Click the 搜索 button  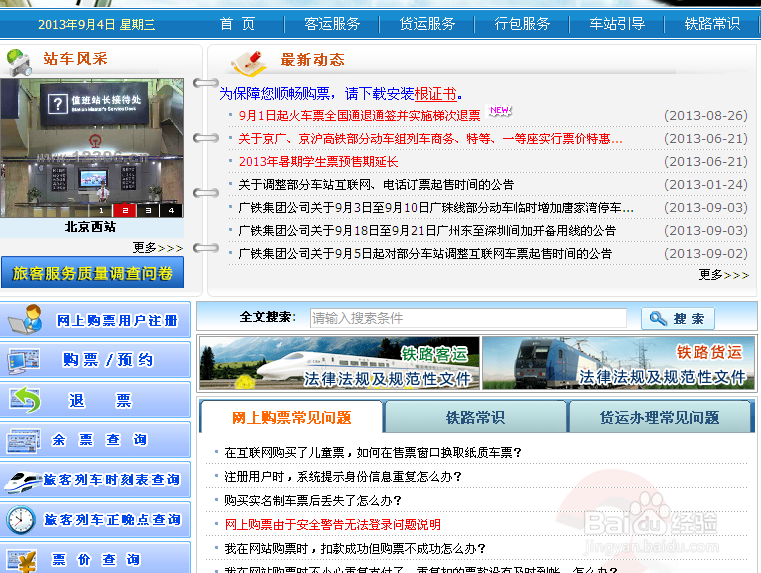click(678, 319)
